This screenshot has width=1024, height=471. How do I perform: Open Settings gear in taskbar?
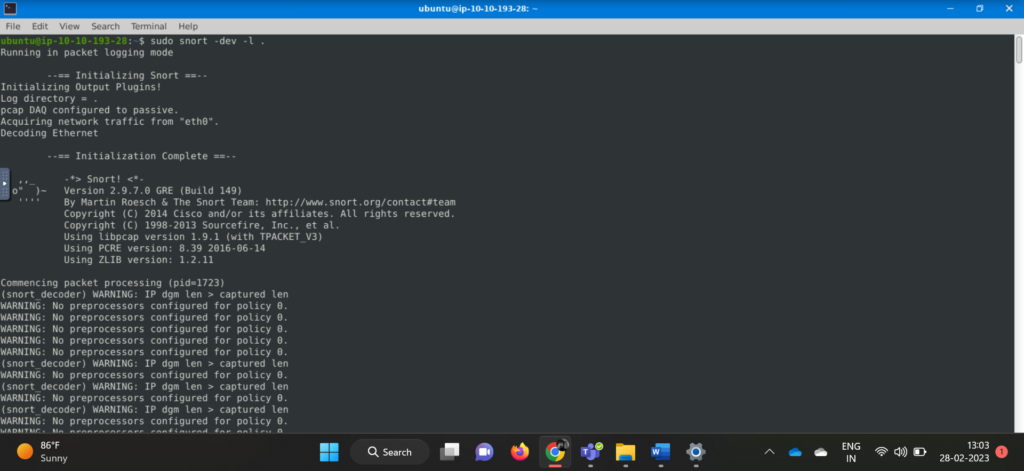[x=696, y=452]
